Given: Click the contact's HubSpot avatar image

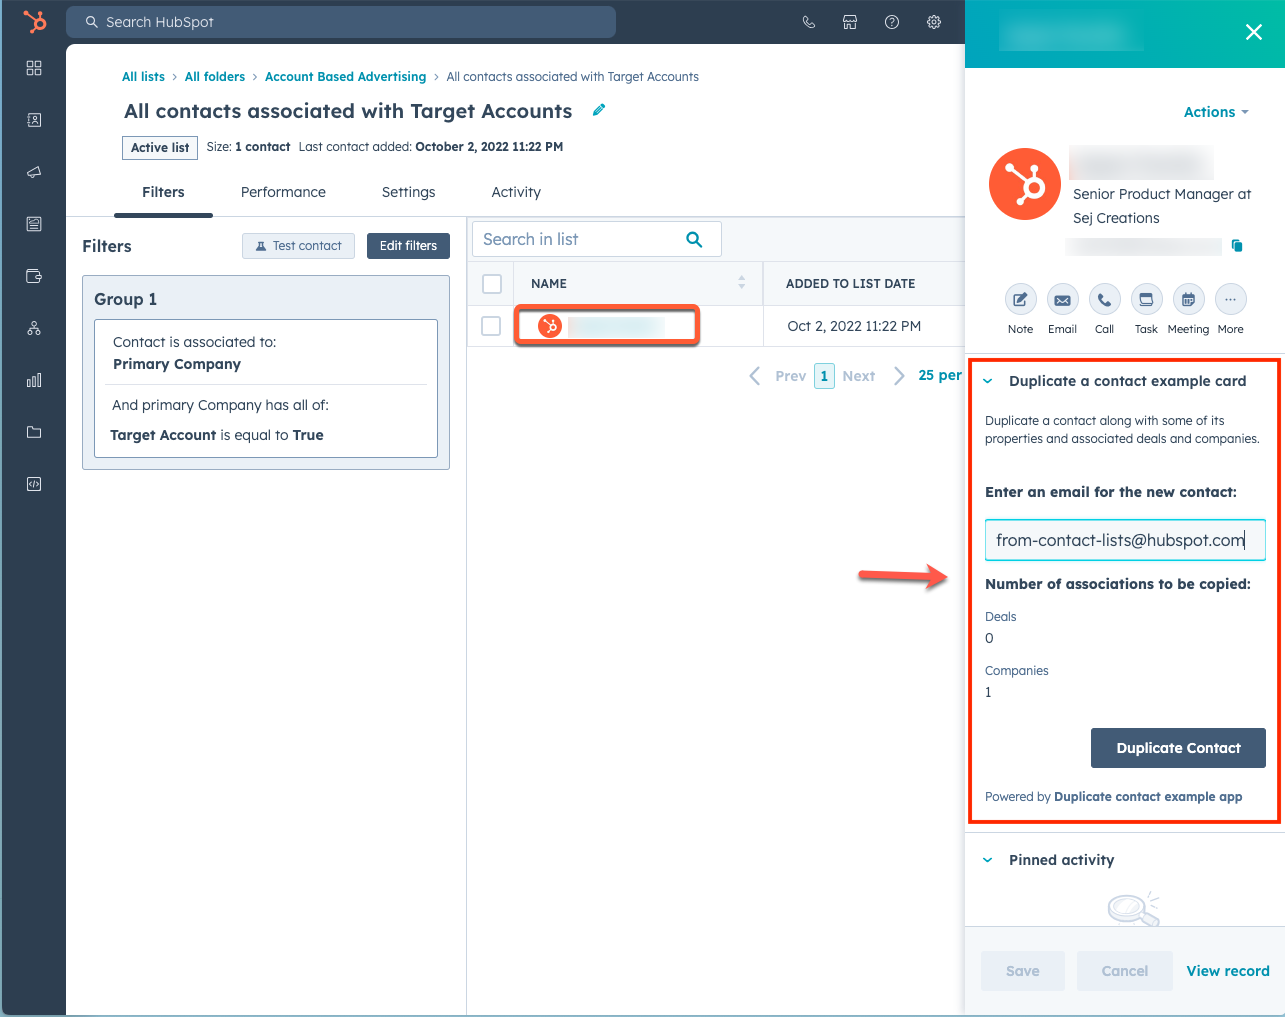Looking at the screenshot, I should click(x=1025, y=184).
